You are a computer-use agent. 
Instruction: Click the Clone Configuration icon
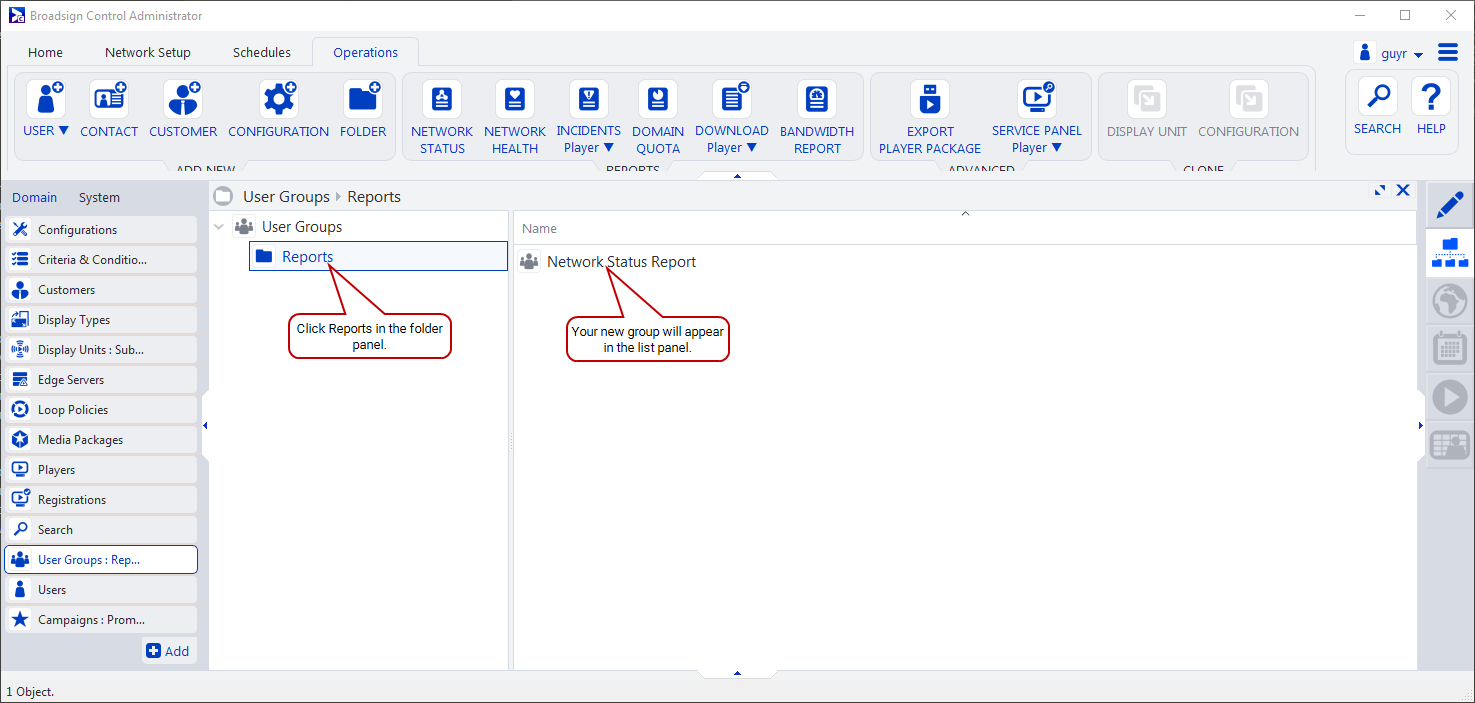[1248, 100]
